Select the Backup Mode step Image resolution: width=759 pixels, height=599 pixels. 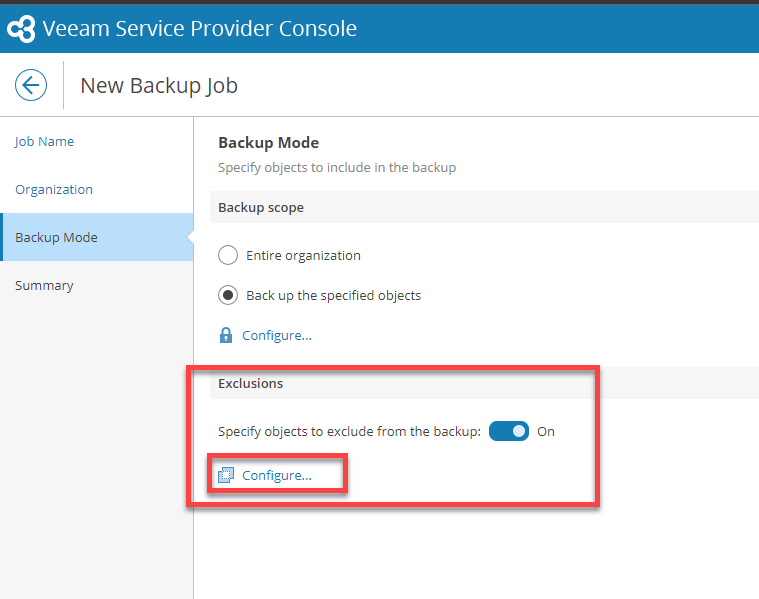click(x=56, y=238)
